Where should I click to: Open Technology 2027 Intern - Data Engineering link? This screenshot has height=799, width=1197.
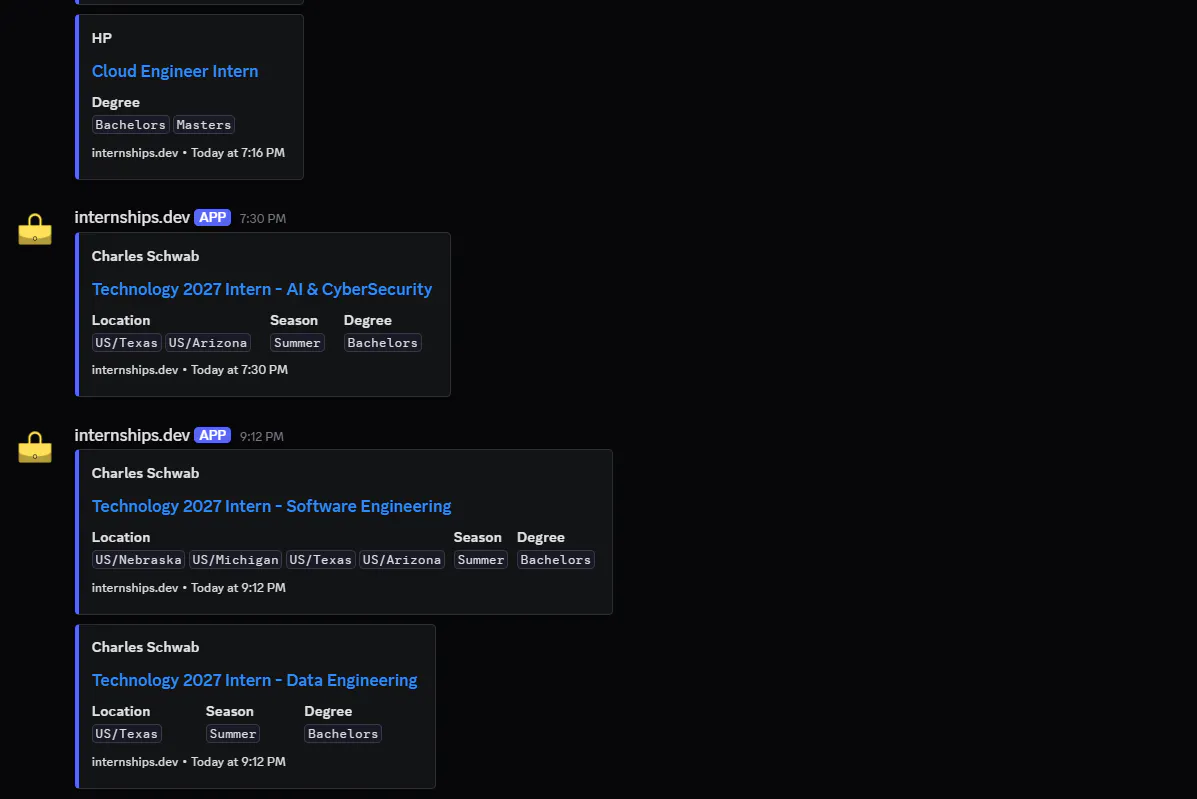[x=254, y=680]
